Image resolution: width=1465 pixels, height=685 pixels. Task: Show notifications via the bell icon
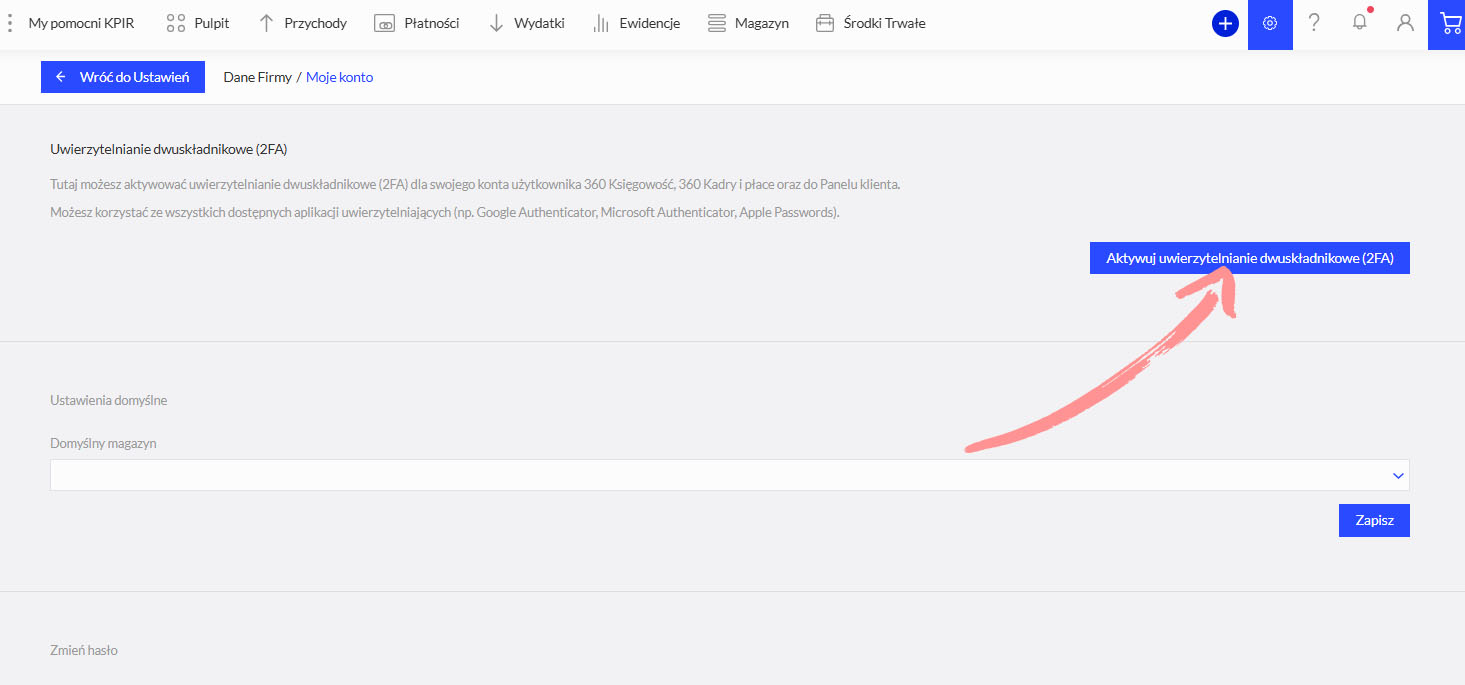click(1359, 23)
